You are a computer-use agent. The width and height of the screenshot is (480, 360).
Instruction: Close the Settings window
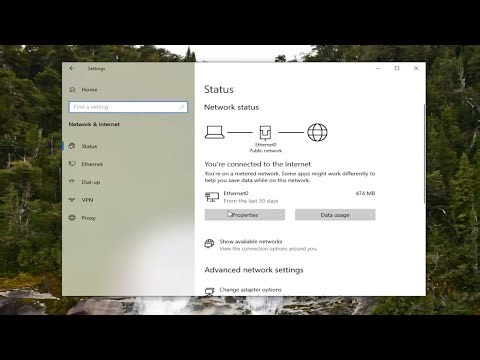pos(416,68)
